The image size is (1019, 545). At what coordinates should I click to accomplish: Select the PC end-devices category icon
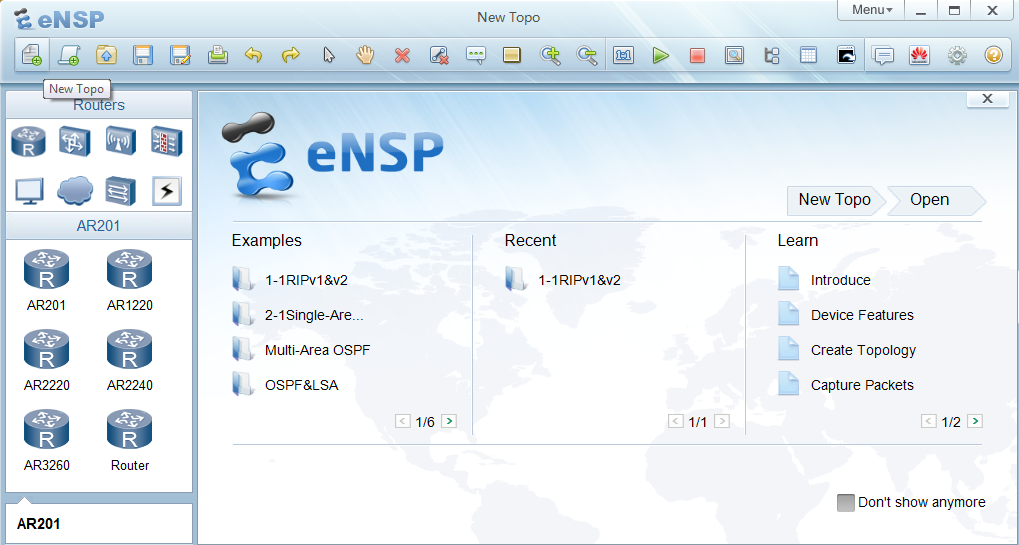pos(29,191)
